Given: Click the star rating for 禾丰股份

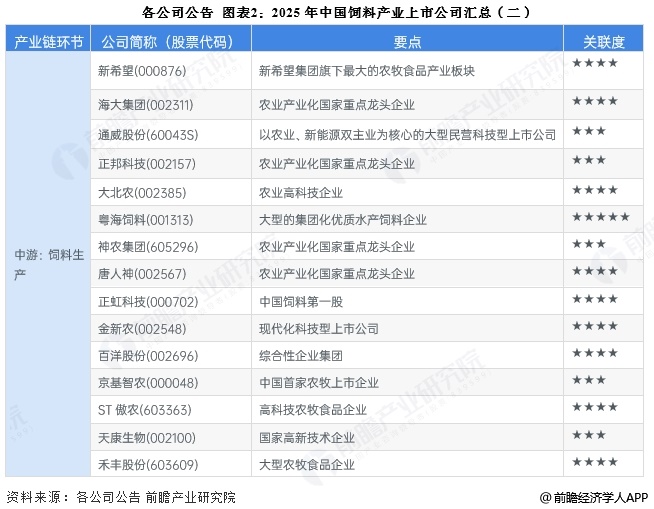Looking at the screenshot, I should [595, 461].
